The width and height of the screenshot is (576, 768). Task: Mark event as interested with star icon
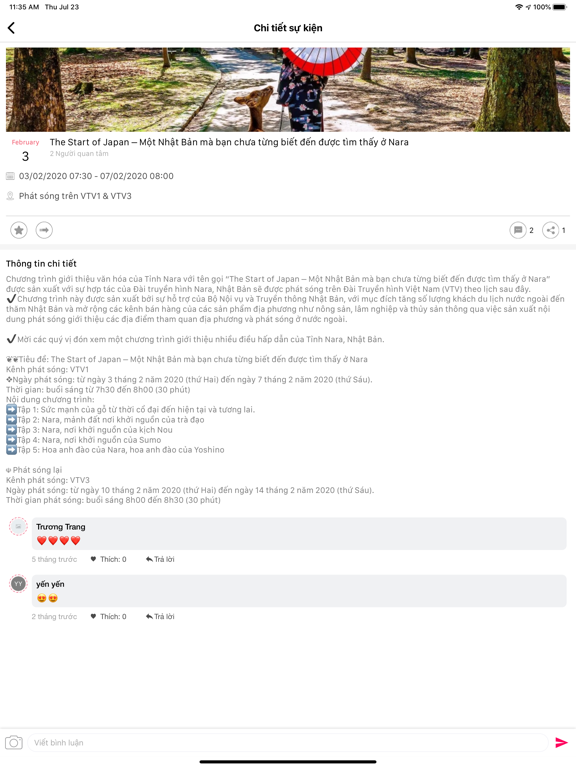click(x=19, y=230)
